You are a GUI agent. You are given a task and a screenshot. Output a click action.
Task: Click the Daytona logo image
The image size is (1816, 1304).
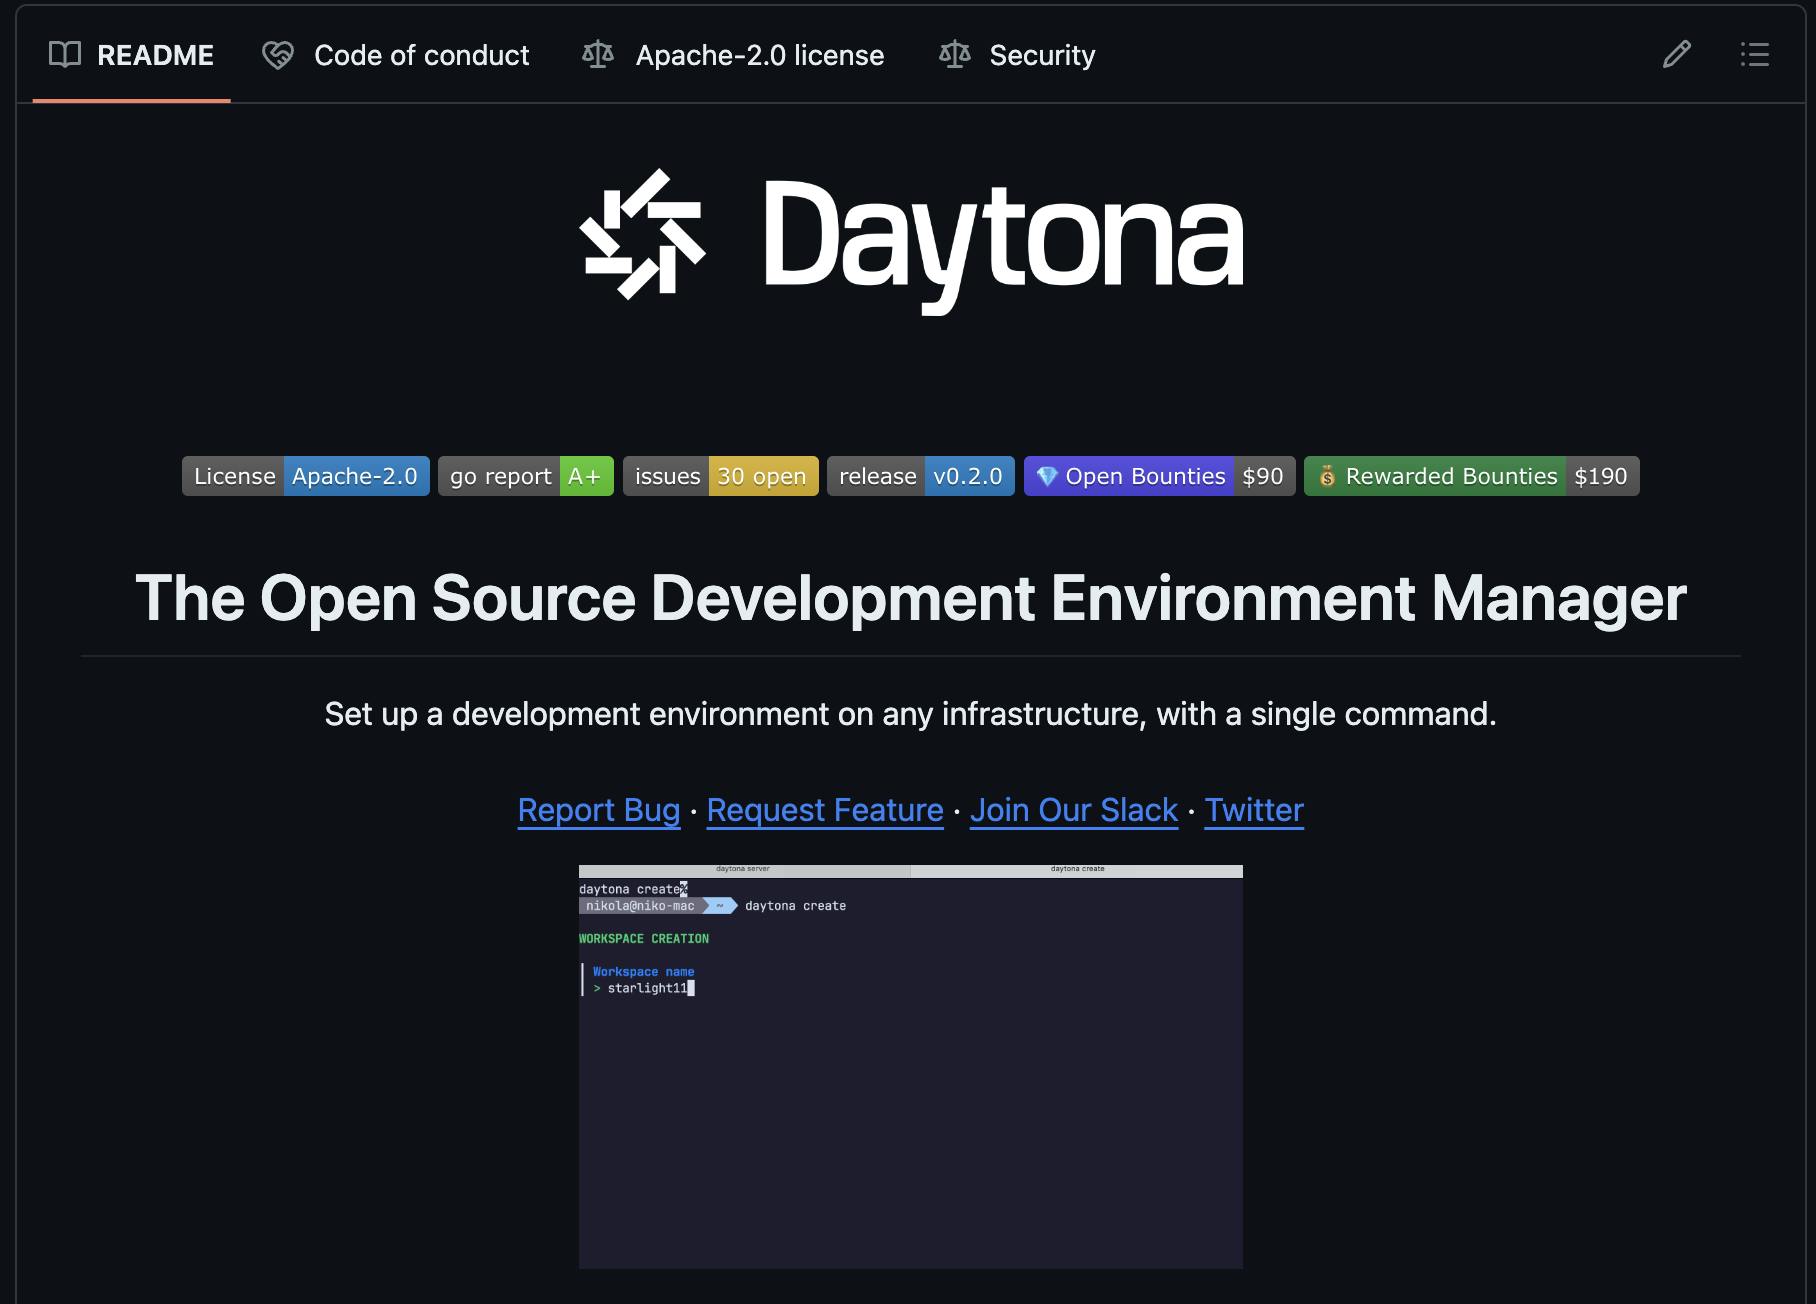[911, 243]
